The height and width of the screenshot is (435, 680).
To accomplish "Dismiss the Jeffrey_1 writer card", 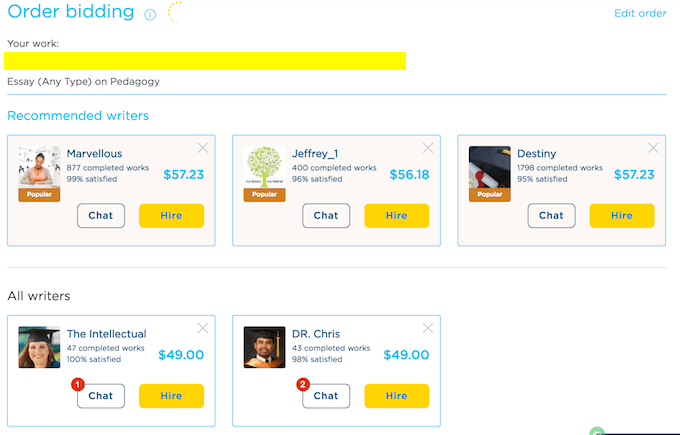I will (429, 148).
